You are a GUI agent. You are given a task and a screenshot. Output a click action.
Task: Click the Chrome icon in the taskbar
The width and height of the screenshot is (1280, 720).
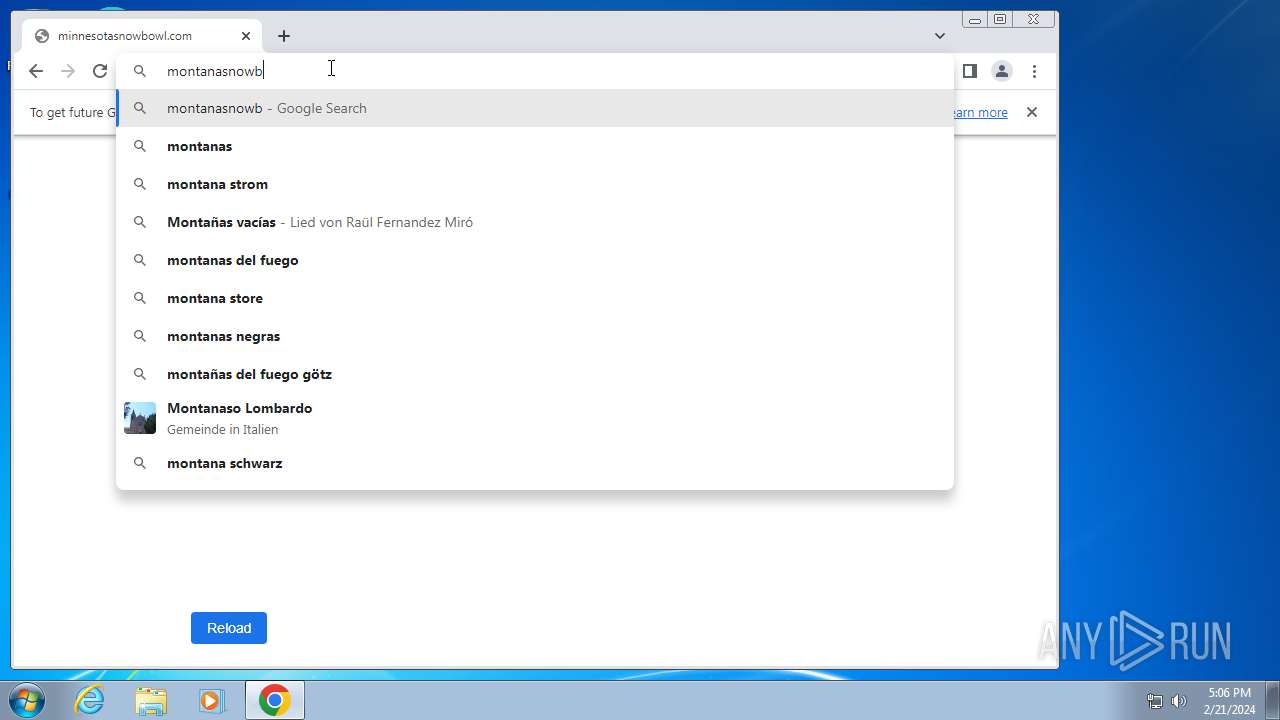275,701
